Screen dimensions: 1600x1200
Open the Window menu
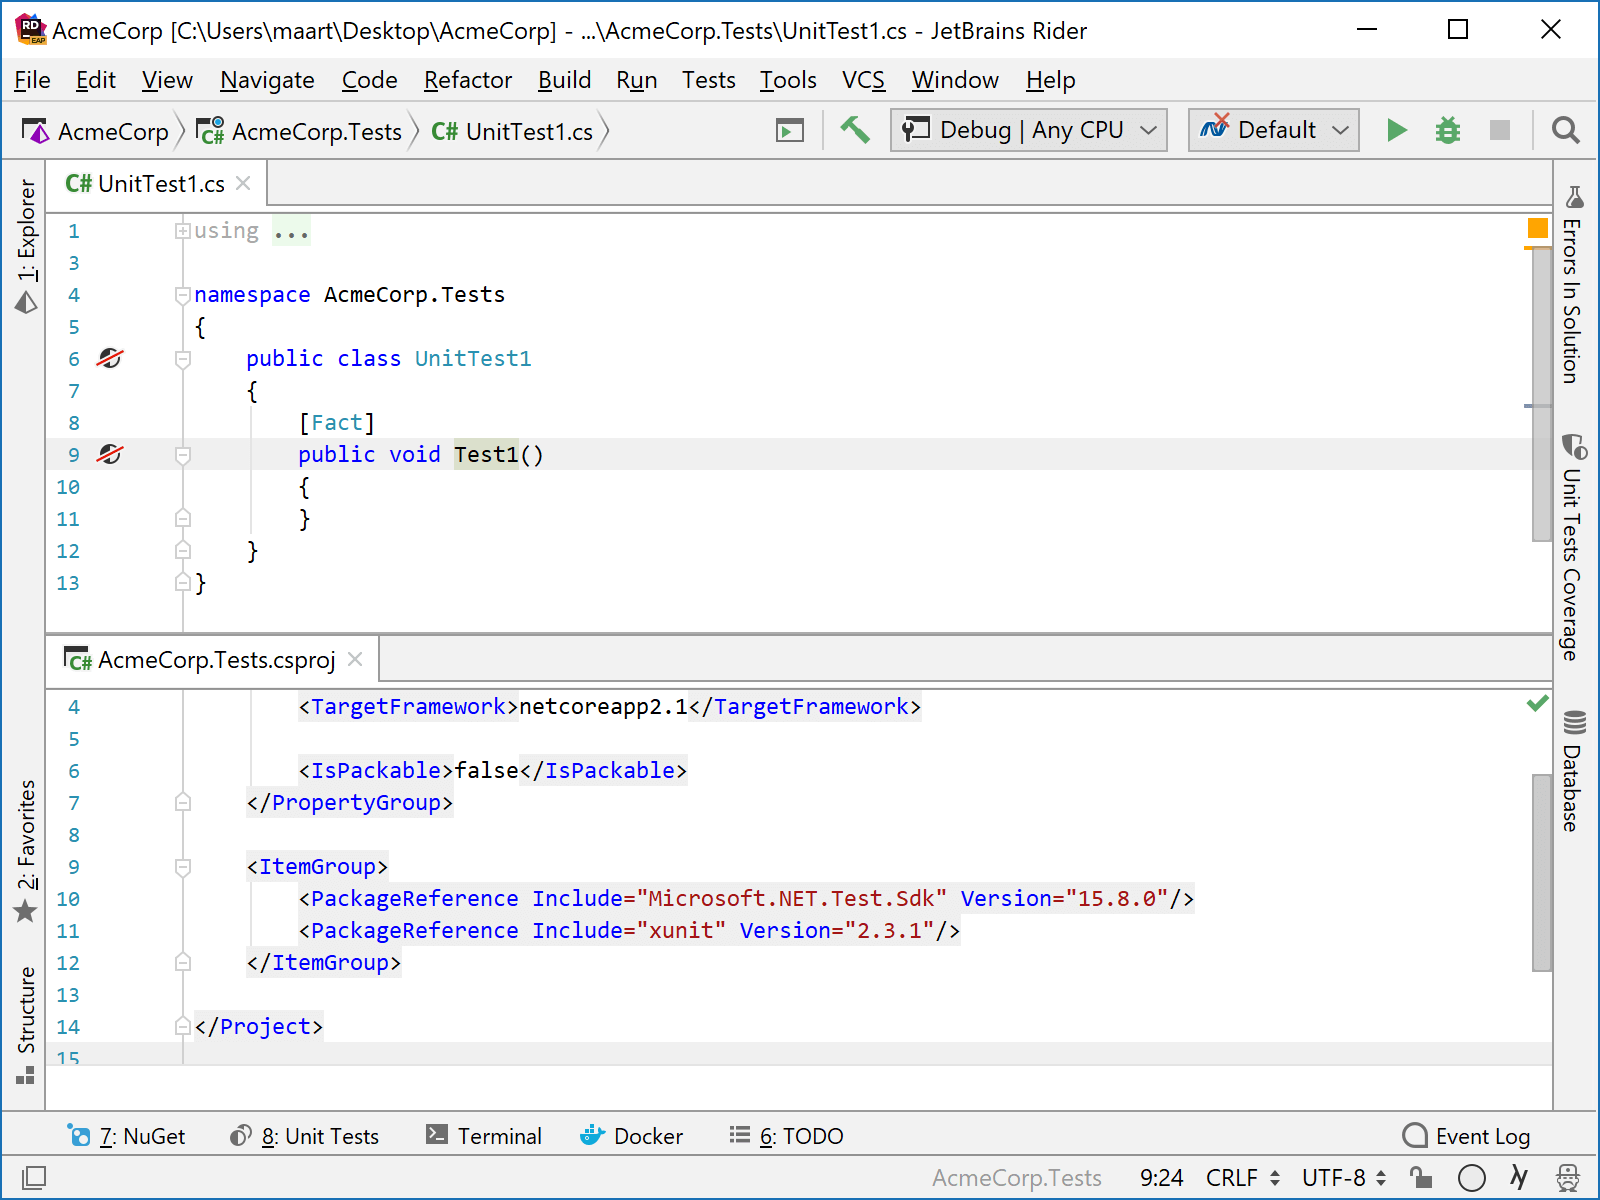955,80
